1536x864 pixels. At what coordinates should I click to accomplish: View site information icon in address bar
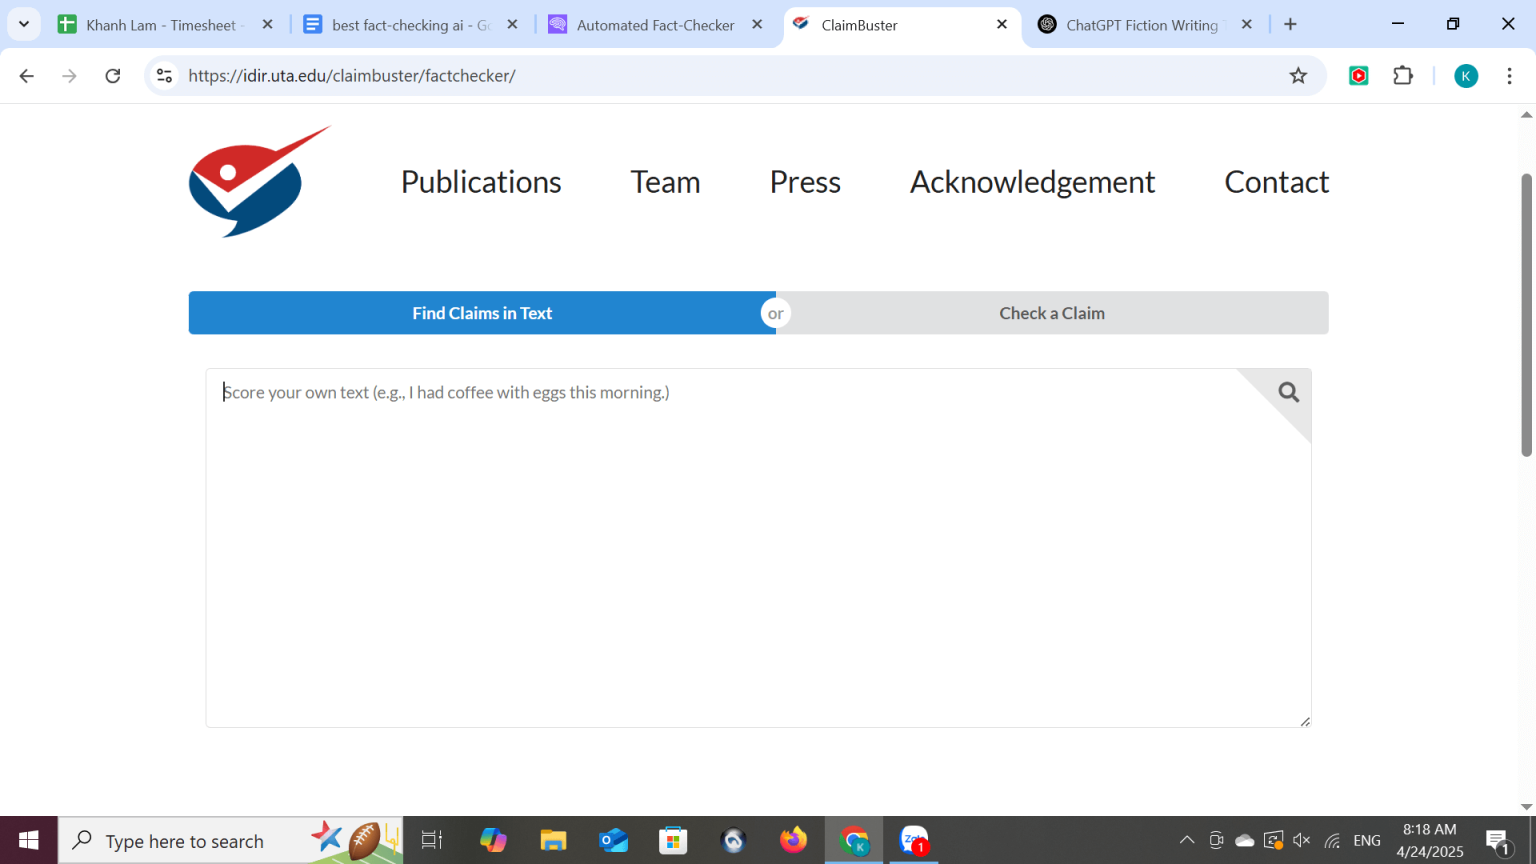tap(165, 76)
